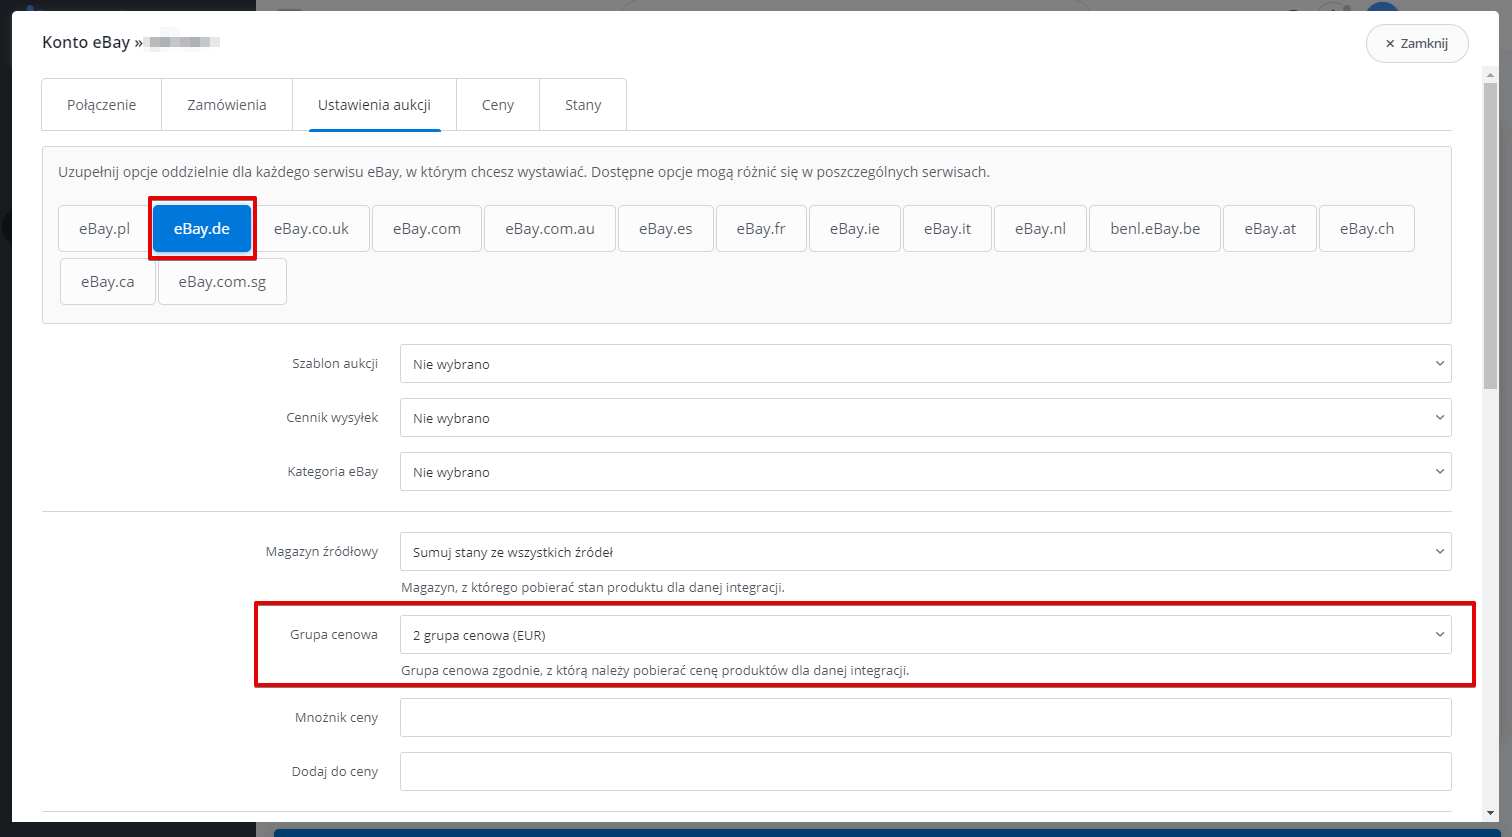
Task: Open the Grupa cenowa dropdown
Action: [925, 634]
